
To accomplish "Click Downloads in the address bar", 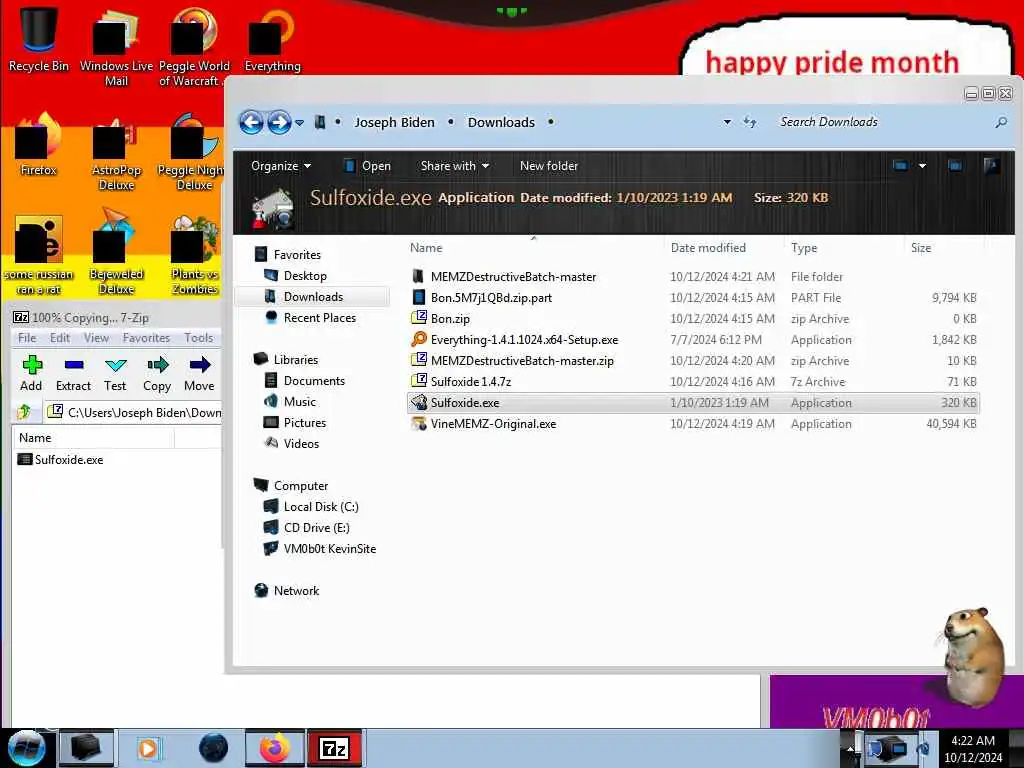I will (x=501, y=122).
